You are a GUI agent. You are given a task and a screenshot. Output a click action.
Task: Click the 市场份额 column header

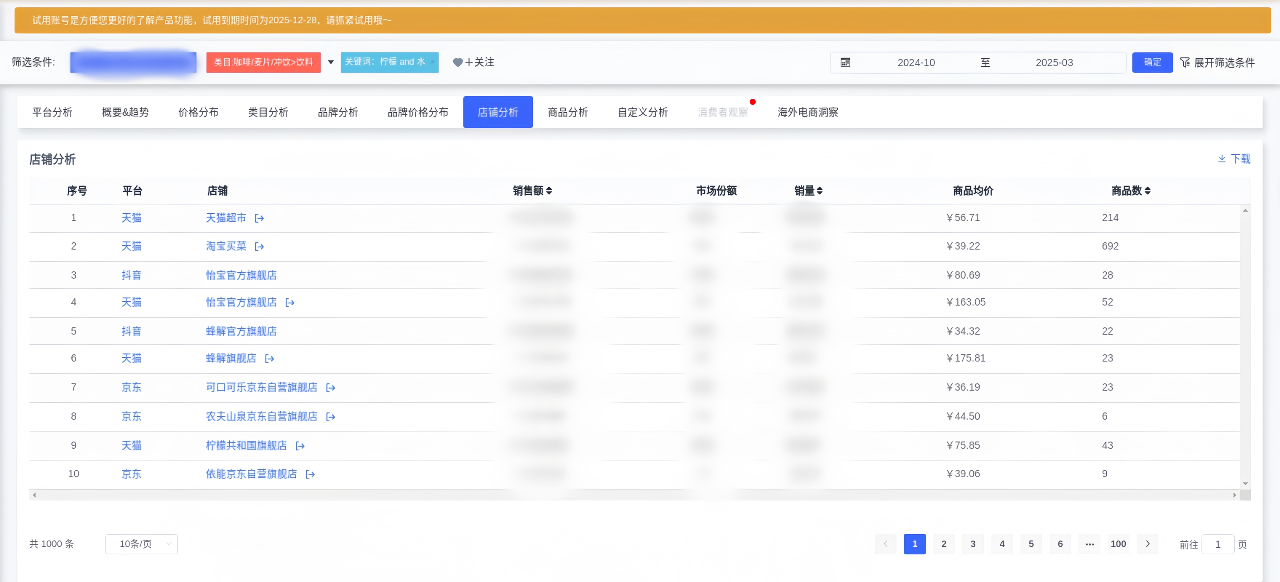click(x=716, y=190)
